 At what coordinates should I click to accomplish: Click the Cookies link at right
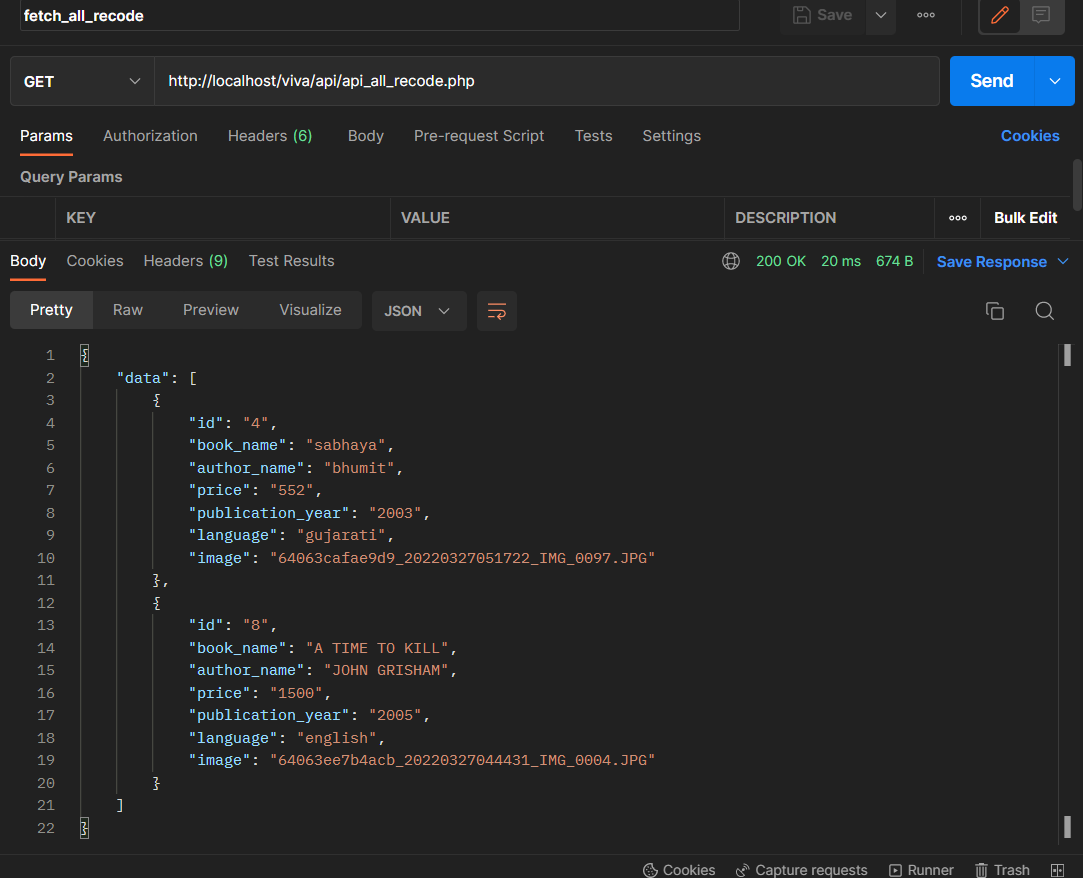[1030, 136]
